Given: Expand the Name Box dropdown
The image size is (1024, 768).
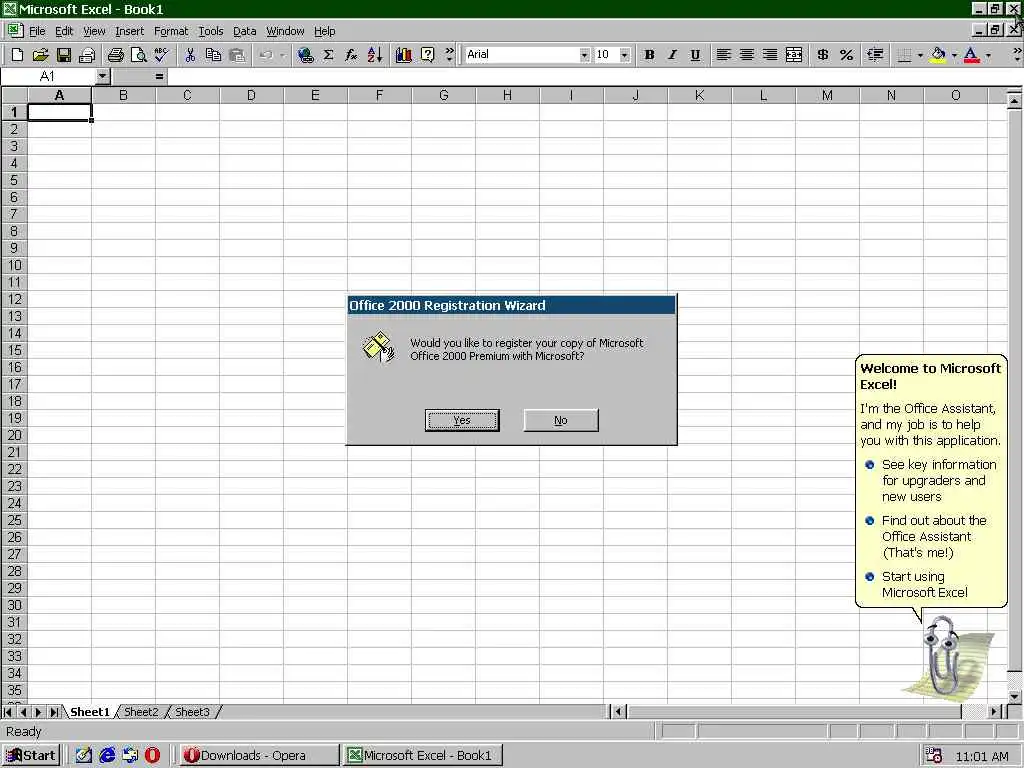Looking at the screenshot, I should point(102,76).
